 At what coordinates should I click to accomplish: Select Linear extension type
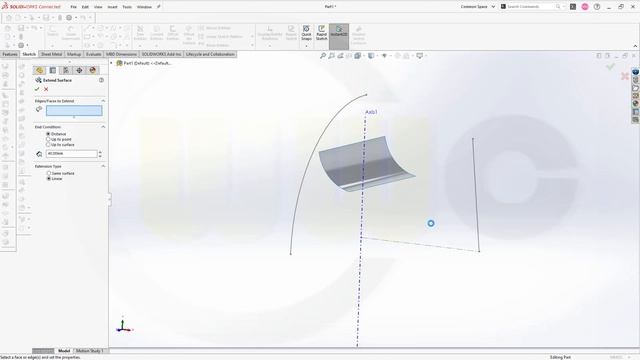click(x=49, y=178)
